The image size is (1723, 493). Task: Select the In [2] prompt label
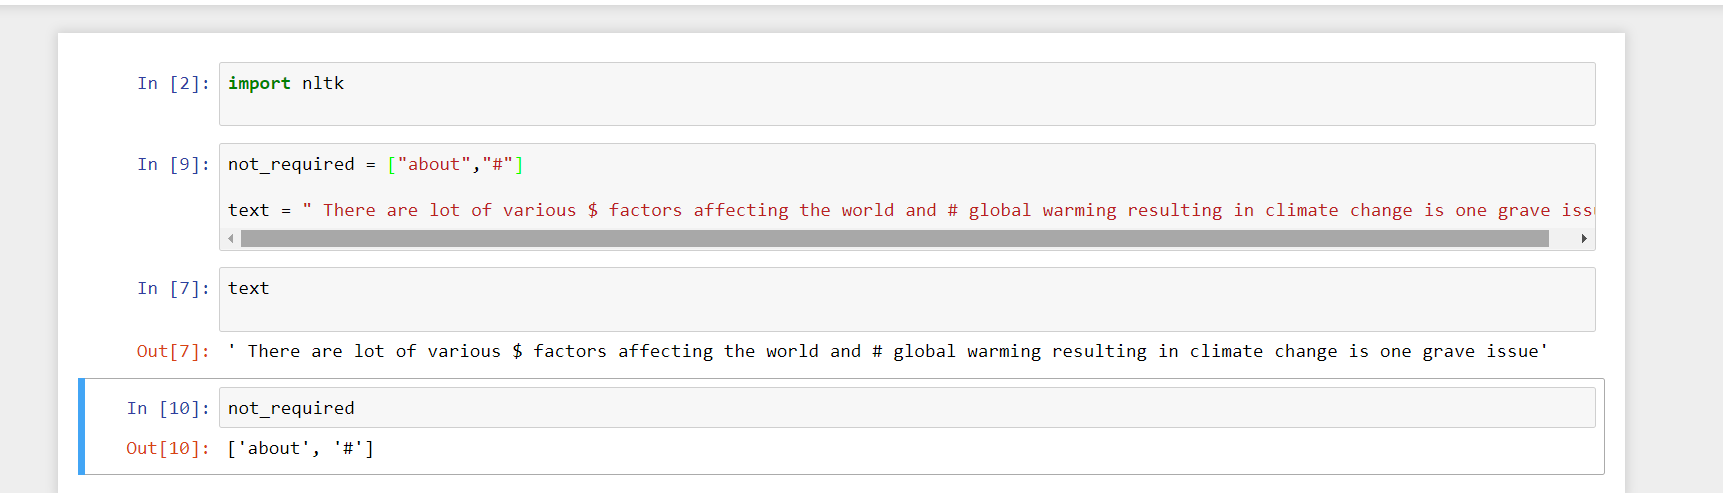[x=173, y=84]
